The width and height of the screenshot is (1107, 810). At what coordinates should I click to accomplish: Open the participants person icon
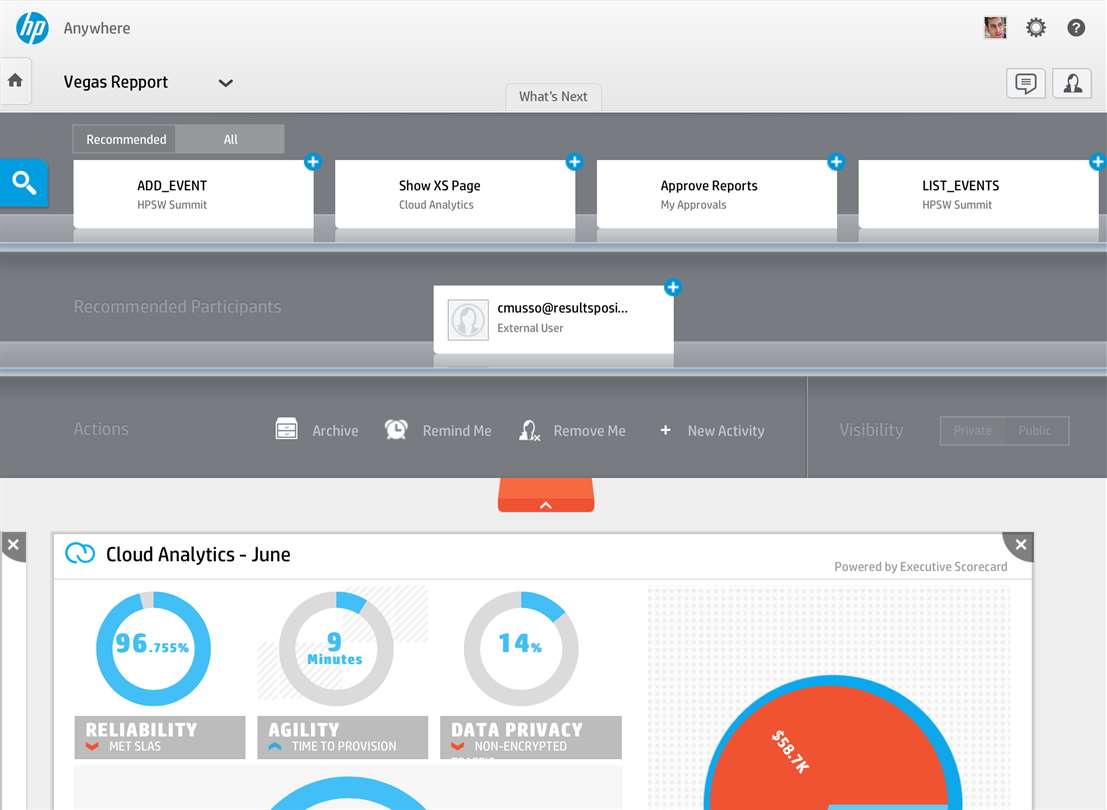[x=1072, y=83]
